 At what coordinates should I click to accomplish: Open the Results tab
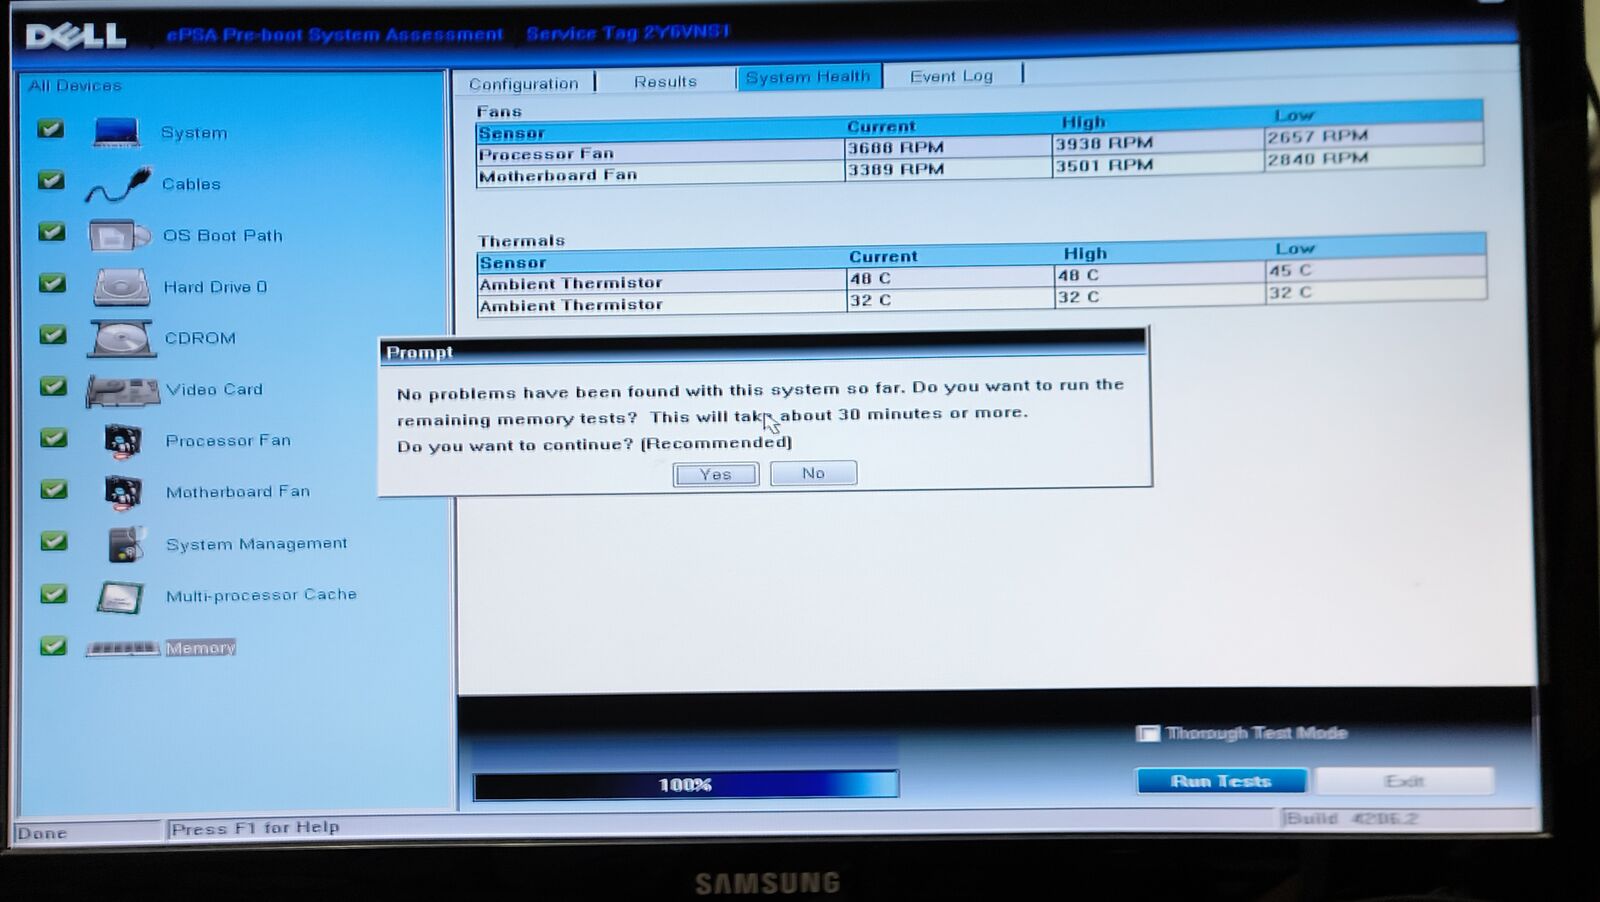click(x=665, y=81)
